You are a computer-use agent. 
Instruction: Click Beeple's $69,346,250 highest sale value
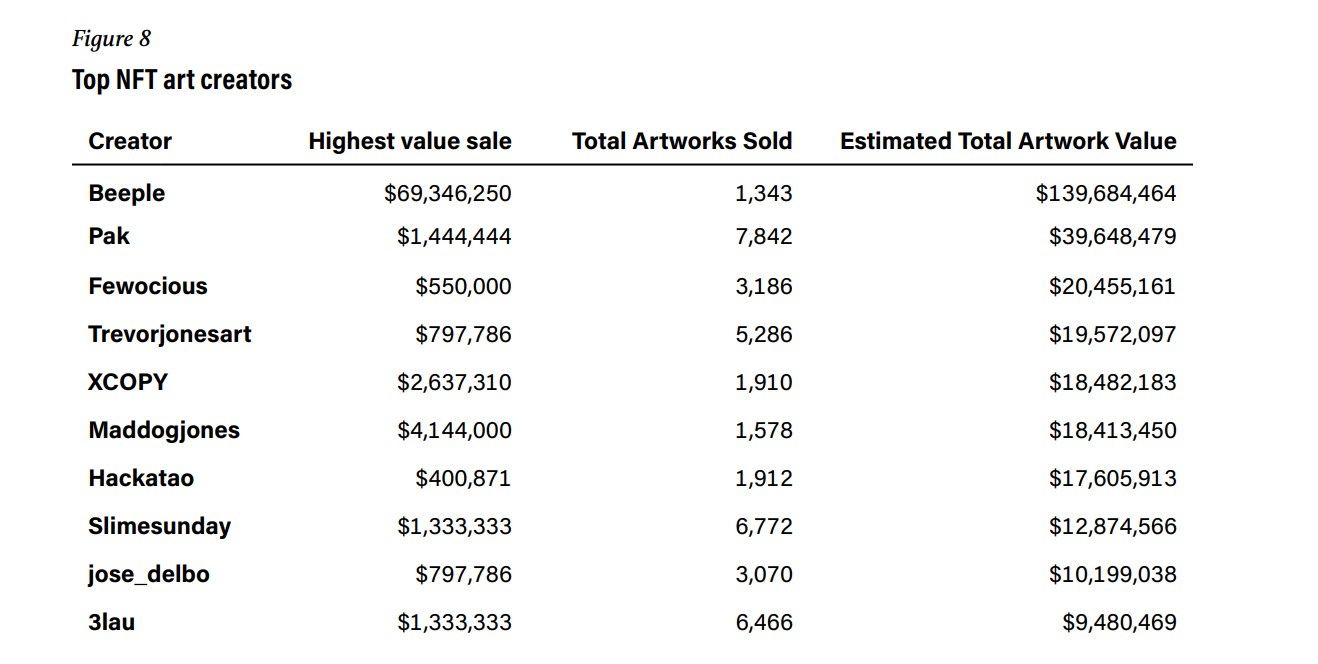click(x=447, y=193)
